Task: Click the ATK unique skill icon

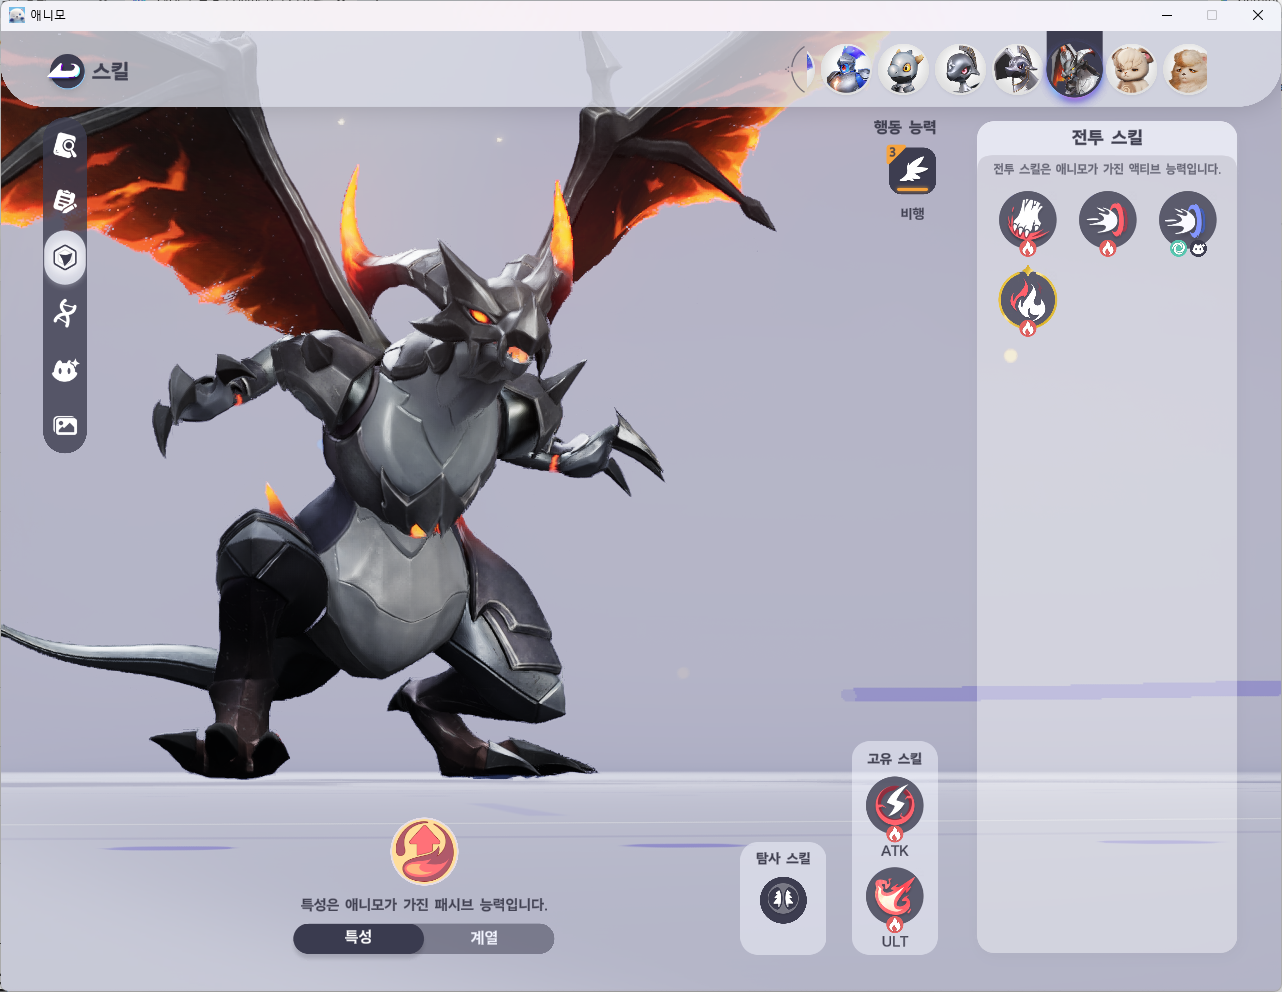Action: (x=895, y=807)
